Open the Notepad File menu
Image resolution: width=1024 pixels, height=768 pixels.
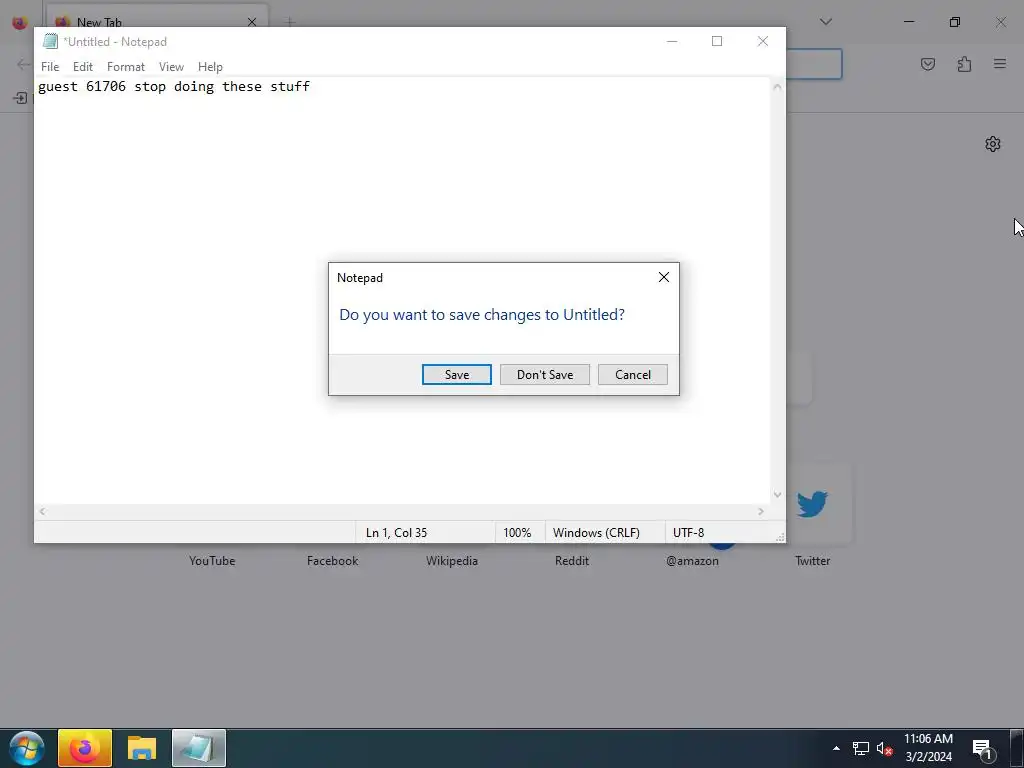coord(50,67)
